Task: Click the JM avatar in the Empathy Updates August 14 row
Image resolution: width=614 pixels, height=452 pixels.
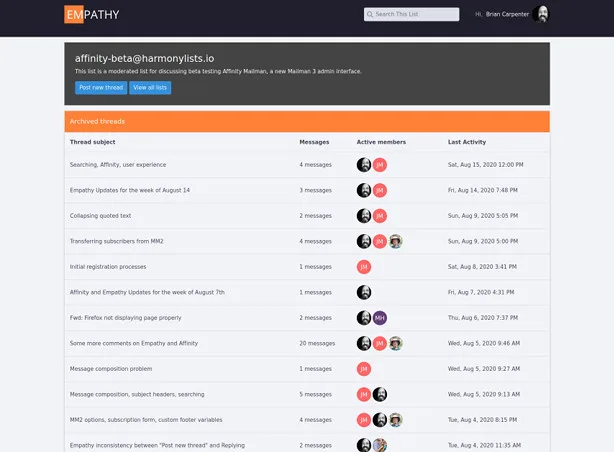Action: click(x=379, y=190)
